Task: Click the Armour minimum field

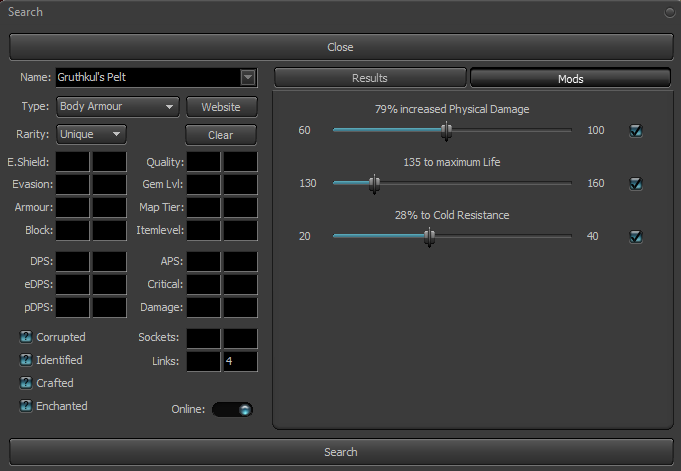Action: click(73, 208)
